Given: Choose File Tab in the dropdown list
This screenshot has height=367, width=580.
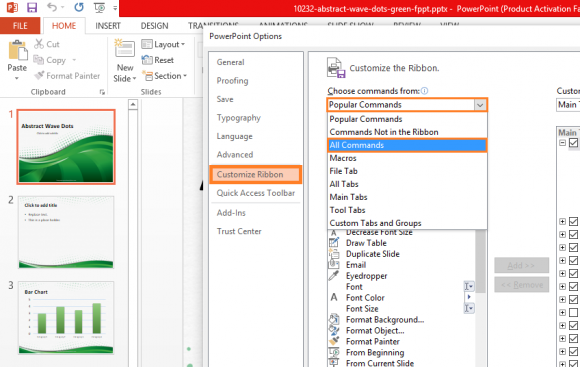Looking at the screenshot, I should click(x=407, y=171).
